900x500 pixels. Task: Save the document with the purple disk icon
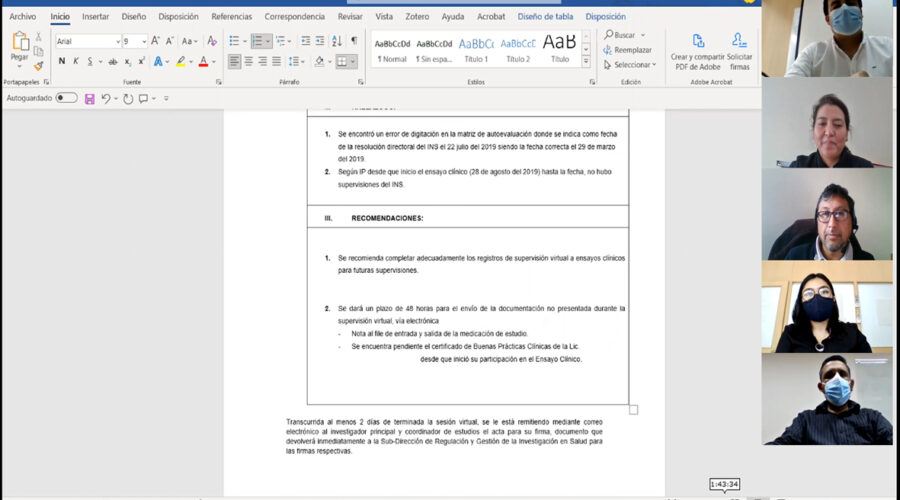(x=90, y=99)
